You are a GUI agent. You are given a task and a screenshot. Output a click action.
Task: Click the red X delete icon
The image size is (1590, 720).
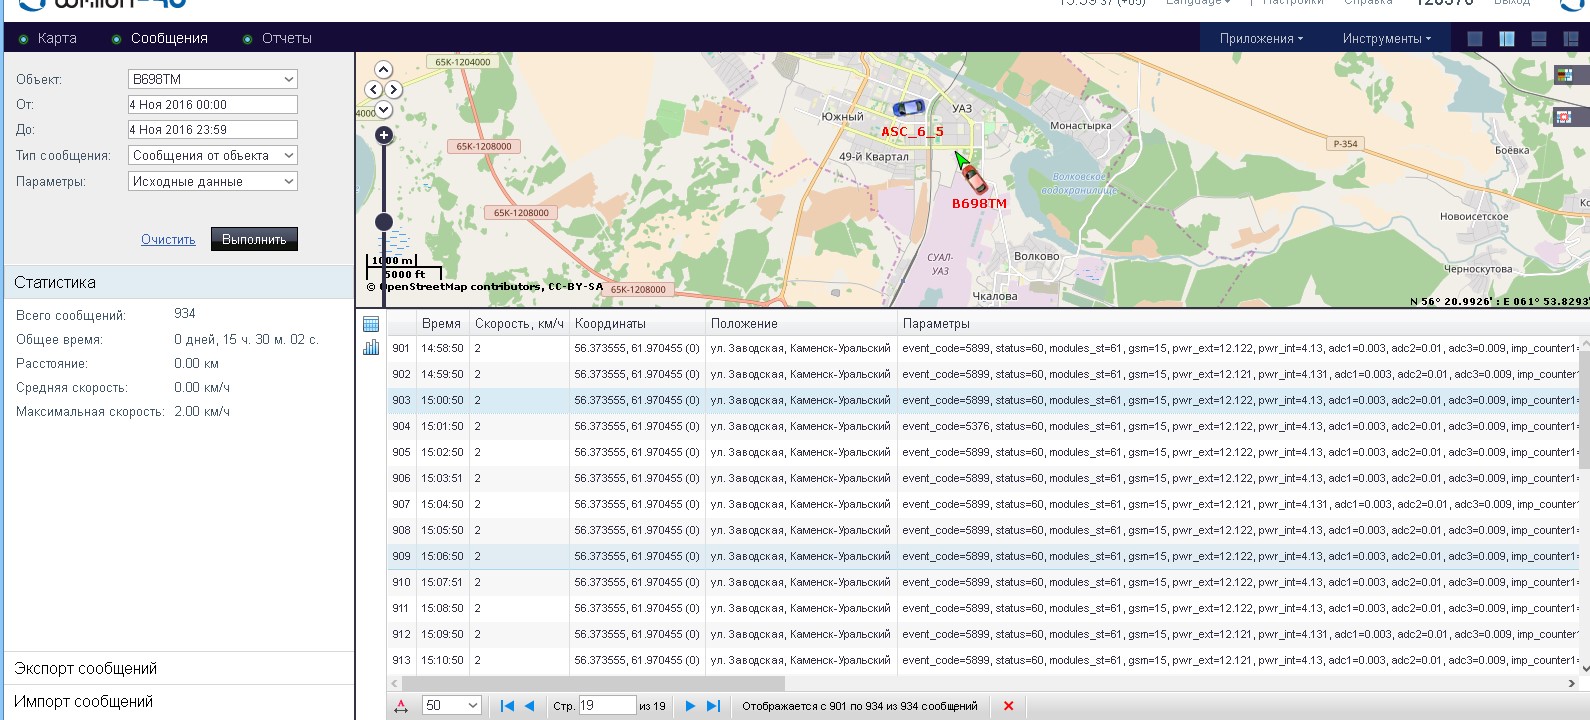[1008, 706]
